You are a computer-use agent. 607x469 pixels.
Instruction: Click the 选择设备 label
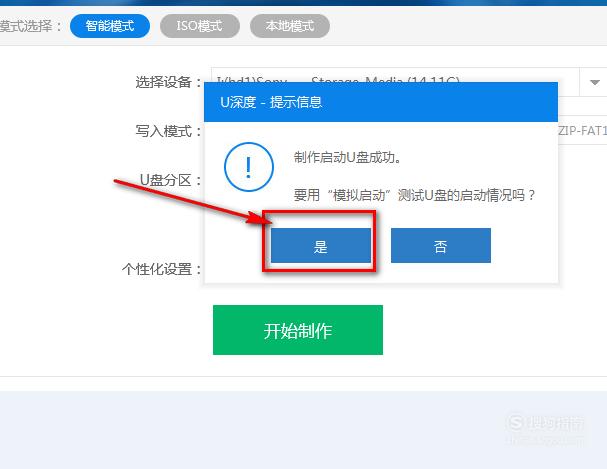click(168, 82)
